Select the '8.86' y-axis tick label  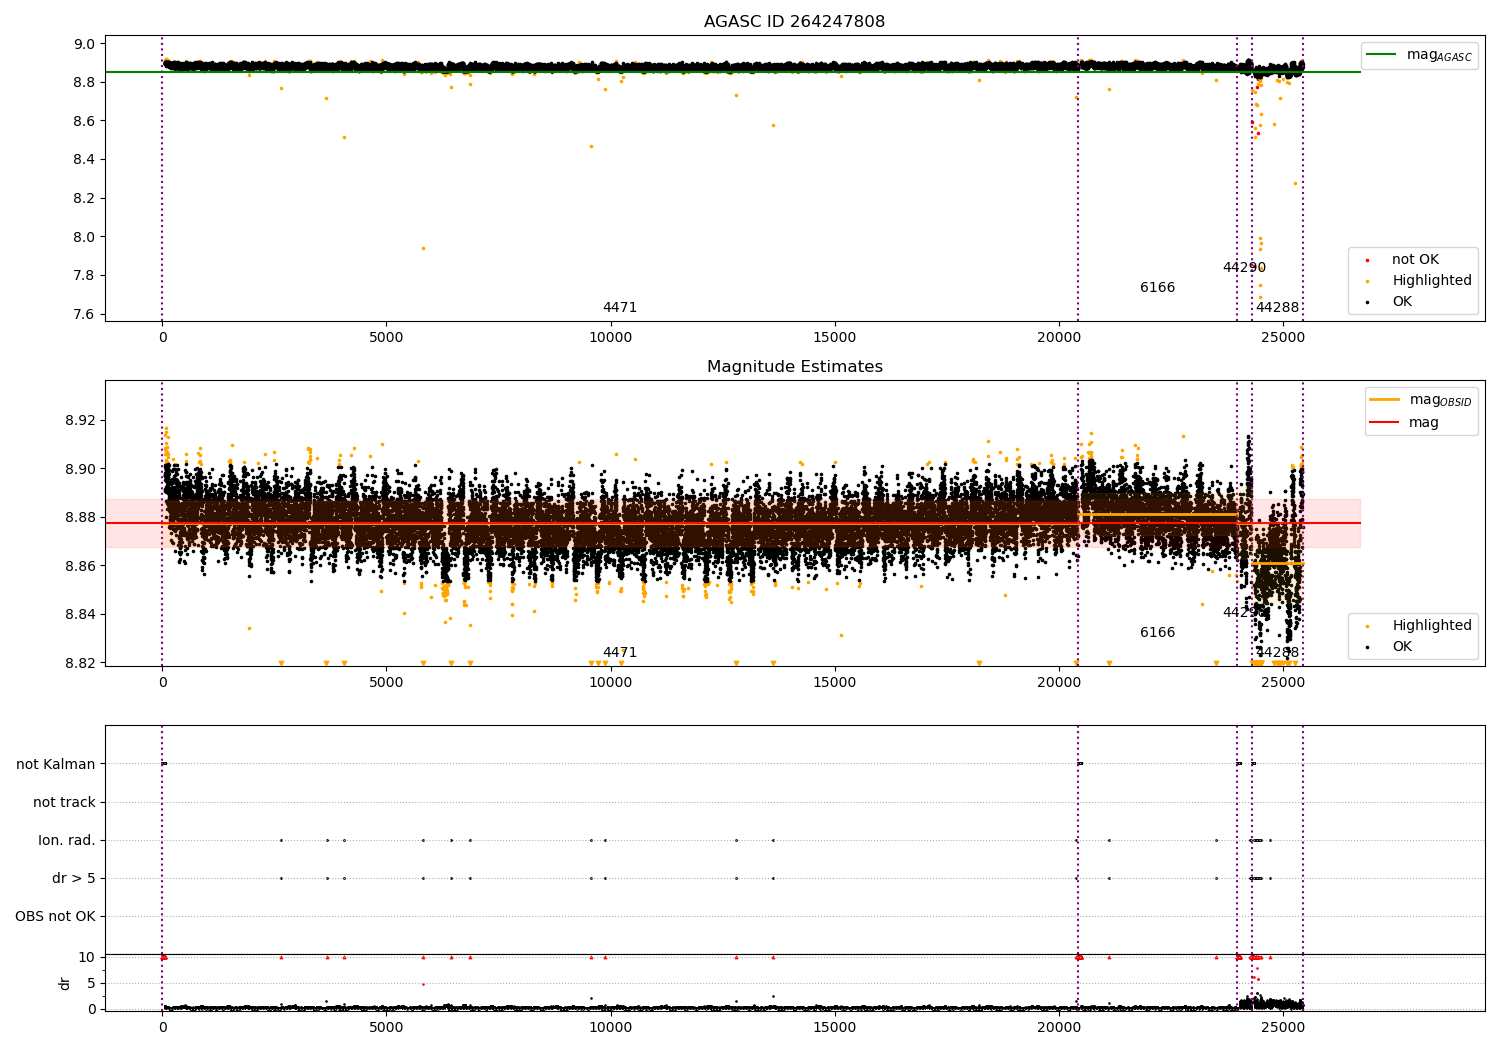[x=82, y=566]
